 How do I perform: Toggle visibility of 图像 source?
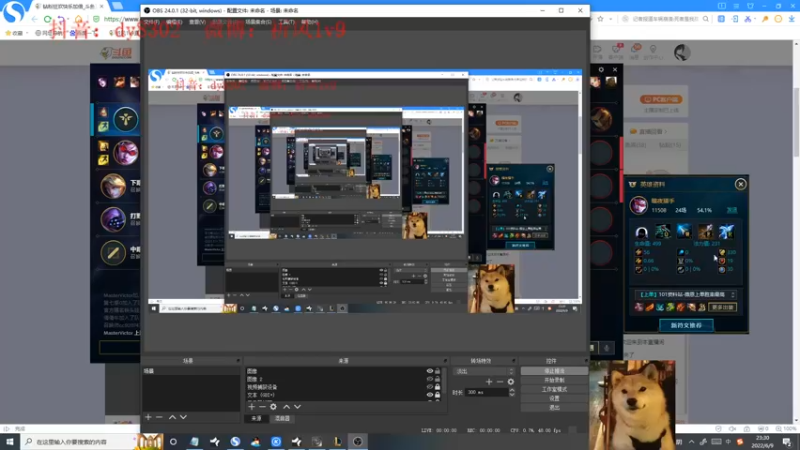pos(430,371)
